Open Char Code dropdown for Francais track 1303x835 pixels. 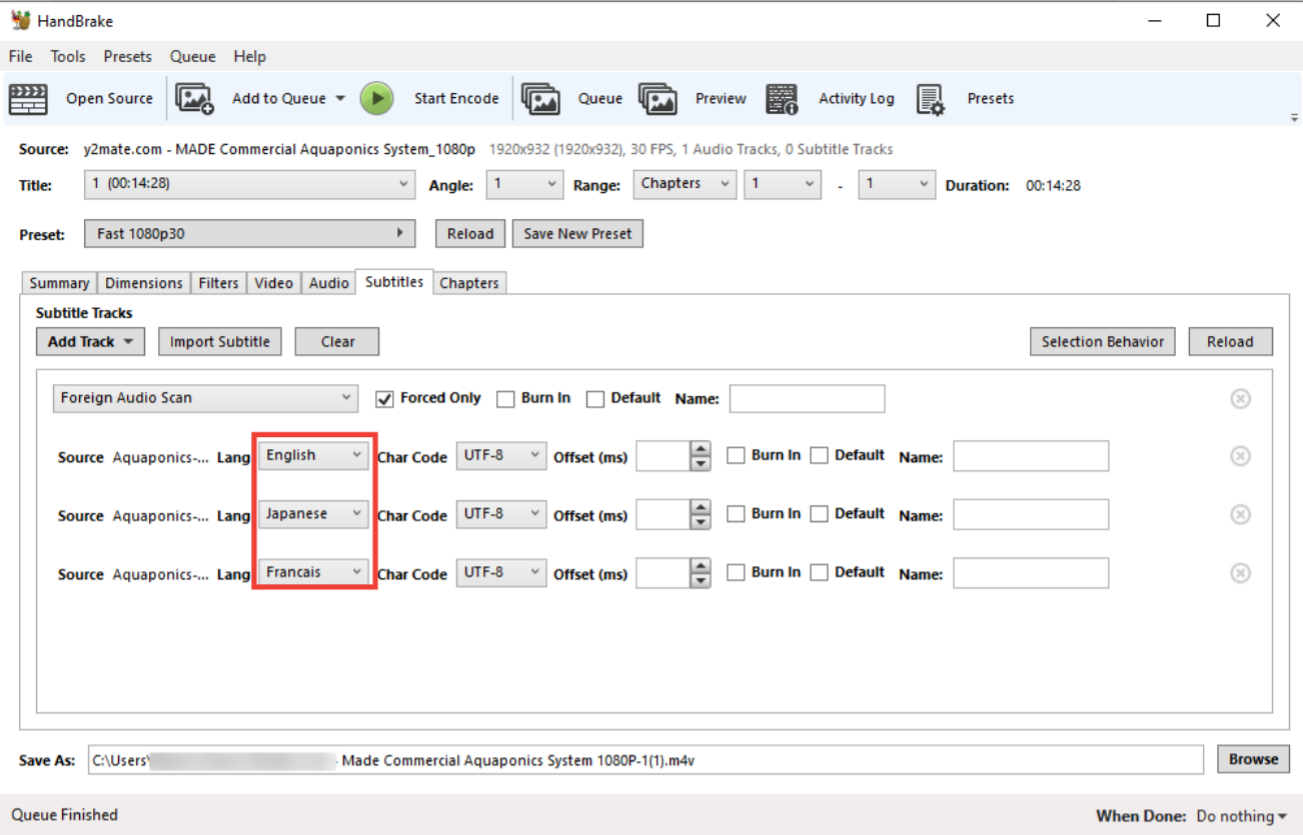pyautogui.click(x=501, y=573)
